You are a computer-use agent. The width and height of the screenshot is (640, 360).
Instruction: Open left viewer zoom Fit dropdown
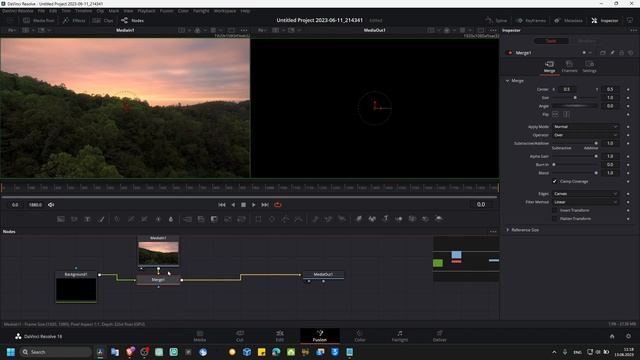tap(11, 30)
